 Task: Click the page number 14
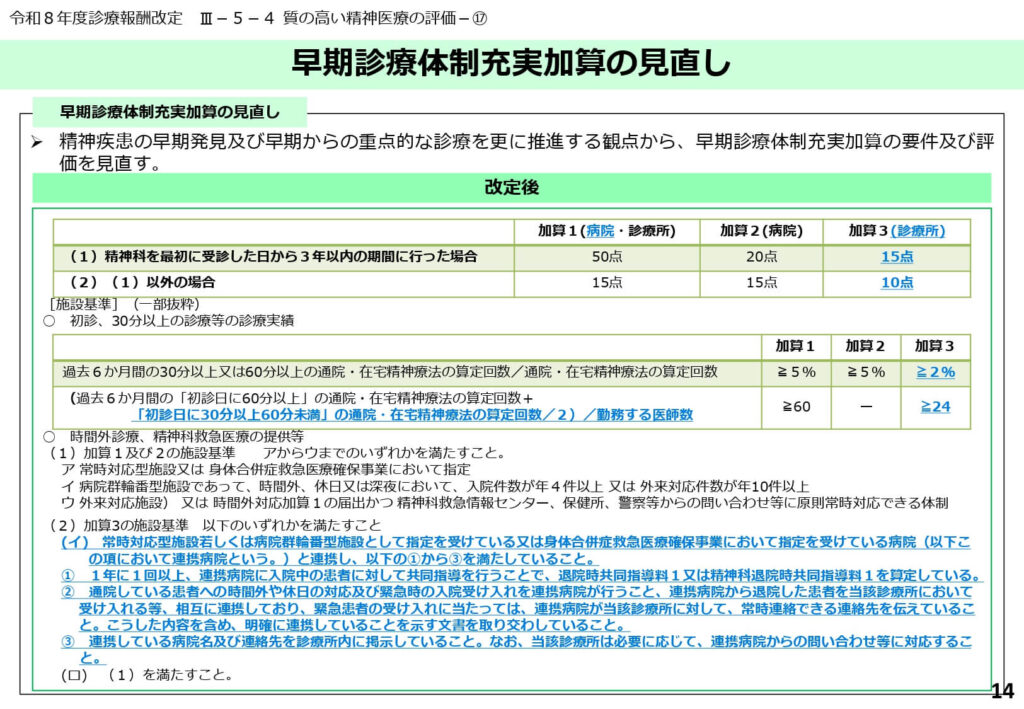(x=1001, y=691)
